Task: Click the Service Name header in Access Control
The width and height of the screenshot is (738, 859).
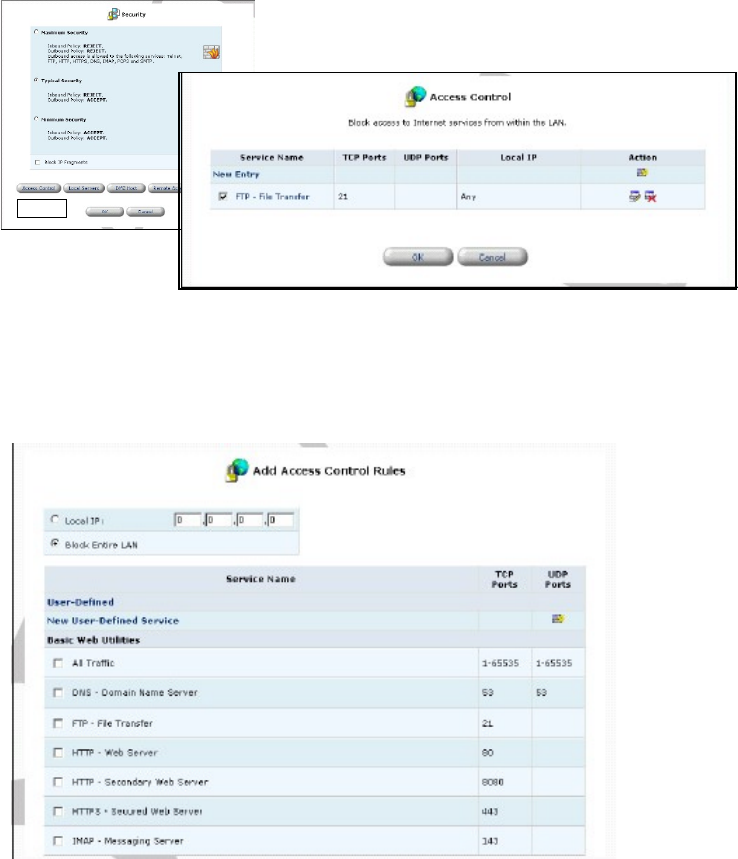Action: coord(272,157)
